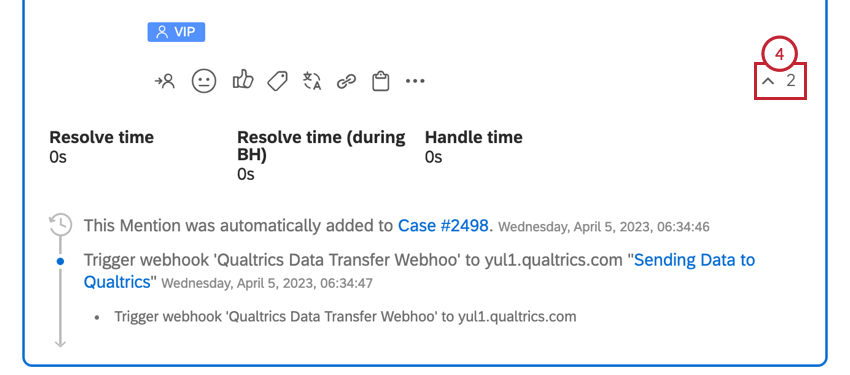Click the thumbs up icon
Image resolution: width=850 pixels, height=375 pixels.
point(243,80)
